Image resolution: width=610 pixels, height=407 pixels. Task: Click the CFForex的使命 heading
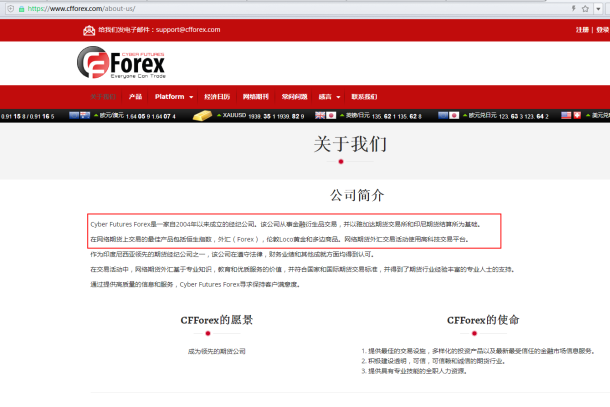click(483, 320)
